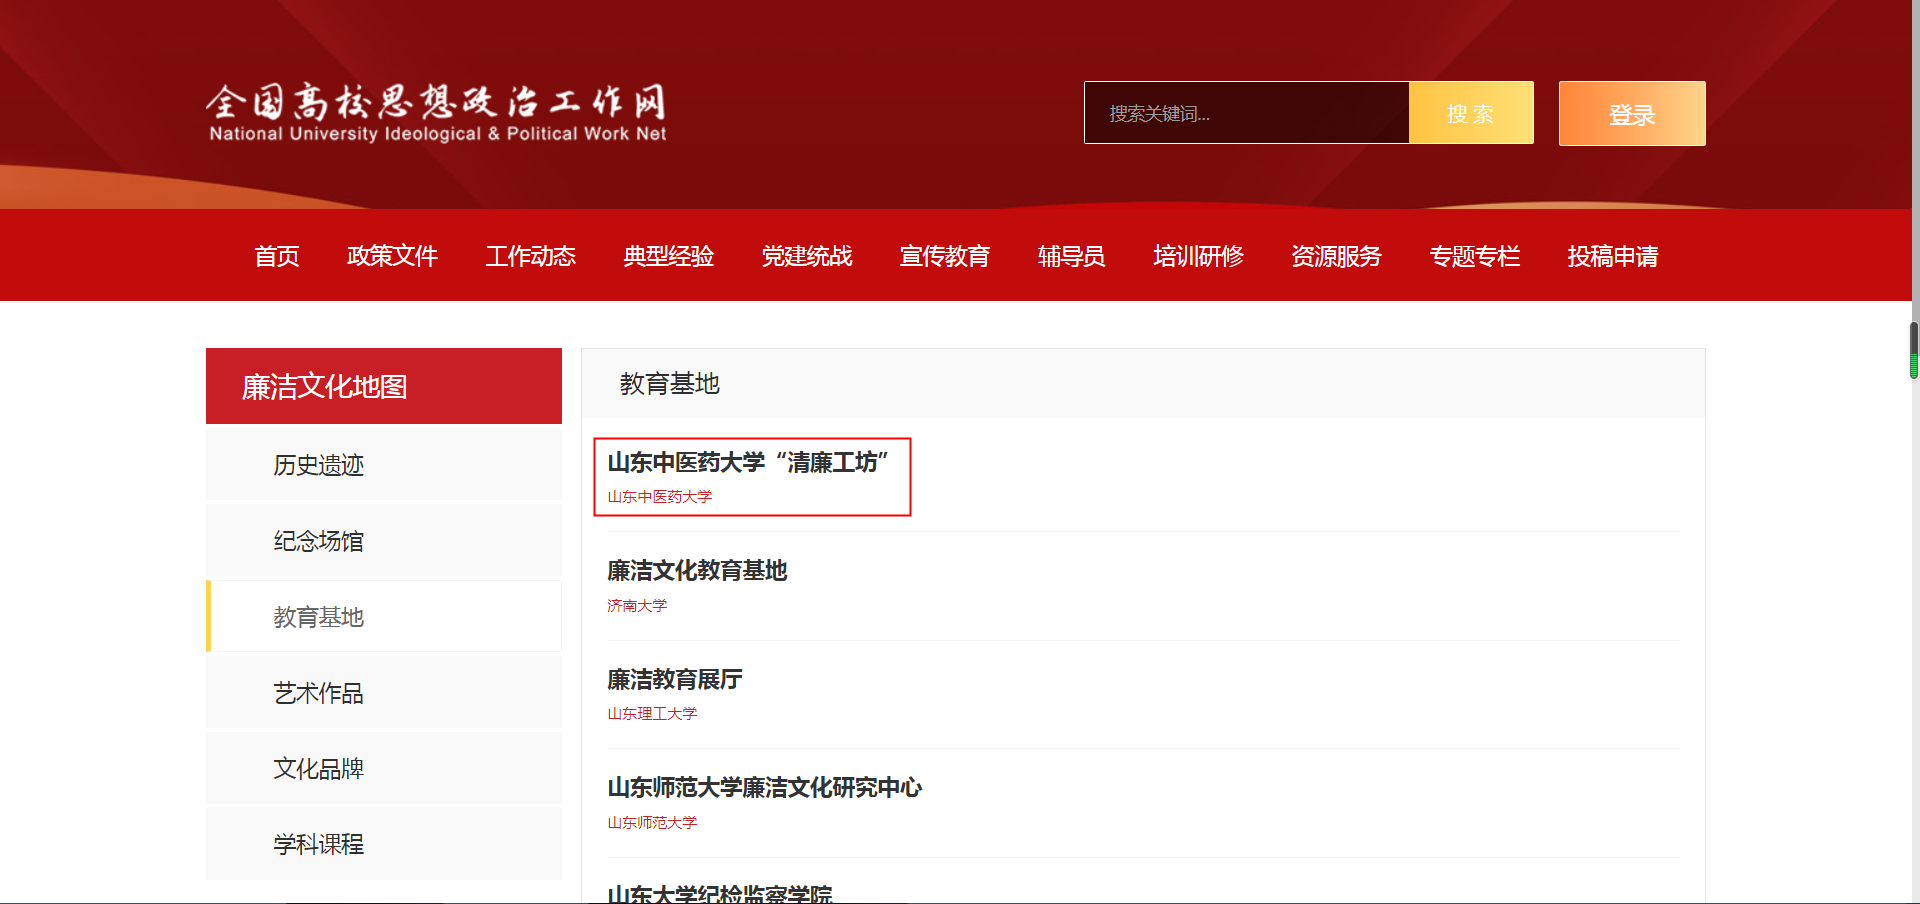Select 纪念场馆 in the sidebar
This screenshot has height=904, width=1920.
pos(384,540)
